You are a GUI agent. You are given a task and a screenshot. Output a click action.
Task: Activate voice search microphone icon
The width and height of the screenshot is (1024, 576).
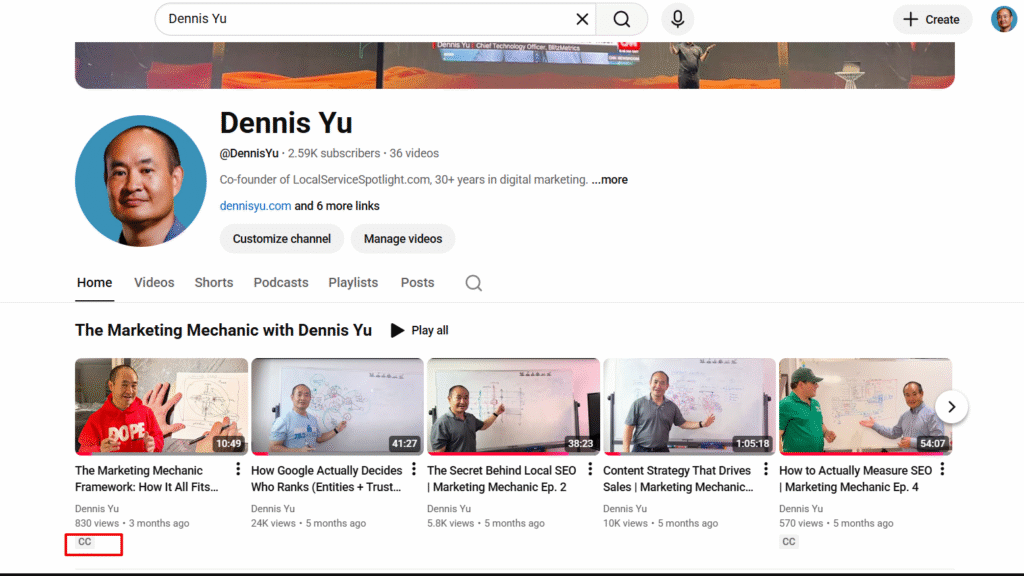[x=677, y=19]
